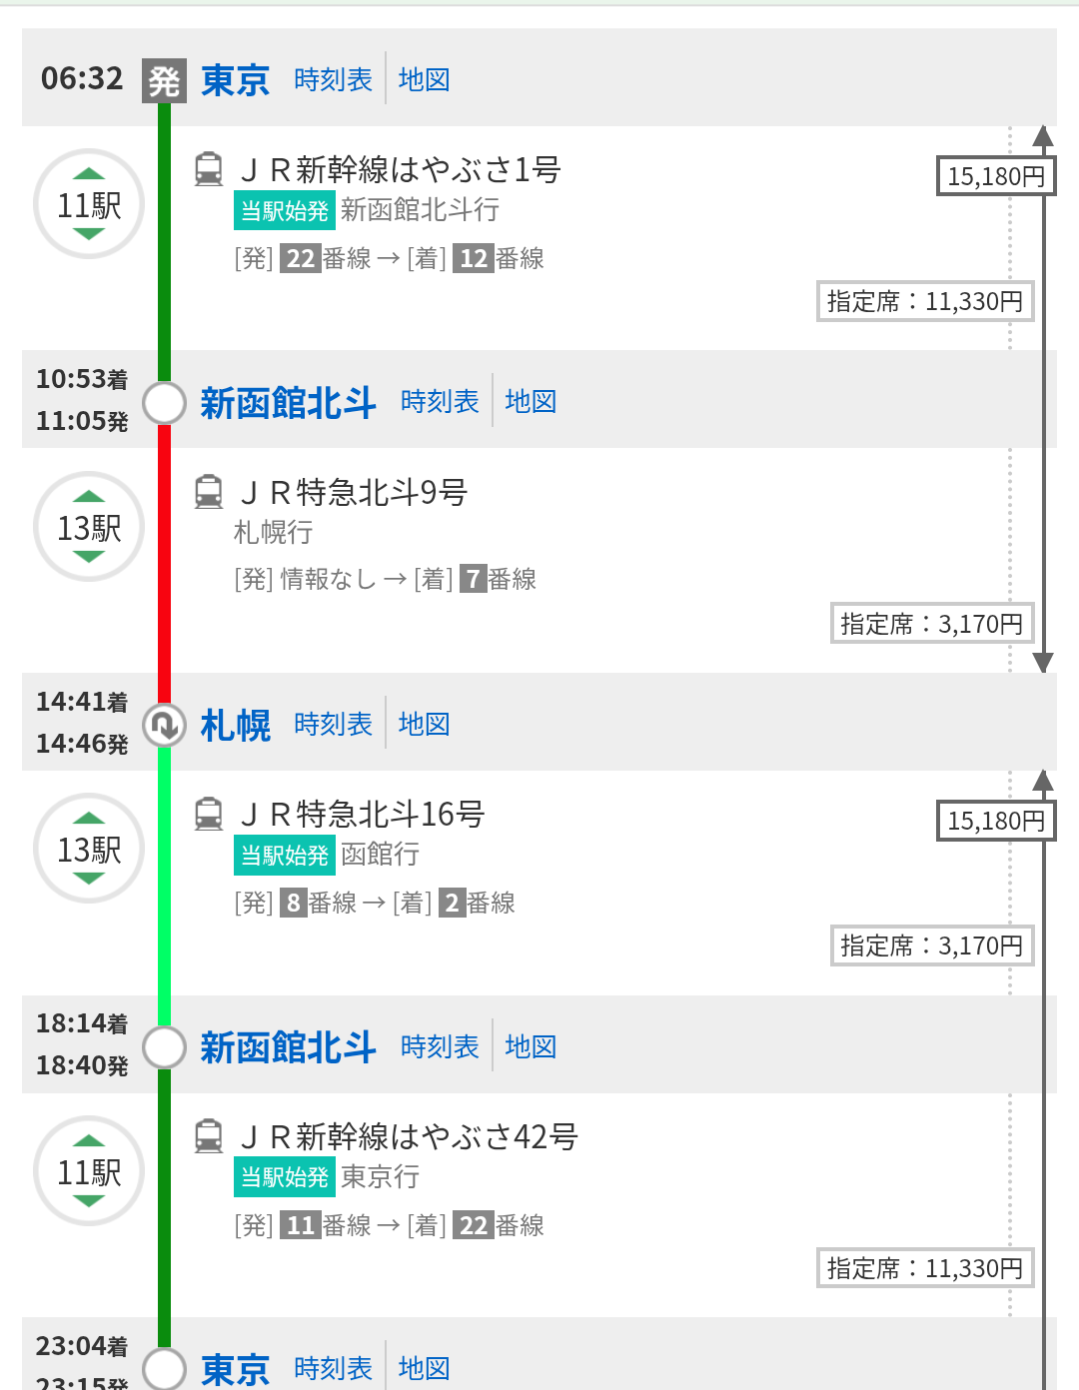Click the 札幌 station name link
The height and width of the screenshot is (1390, 1079).
point(236,725)
